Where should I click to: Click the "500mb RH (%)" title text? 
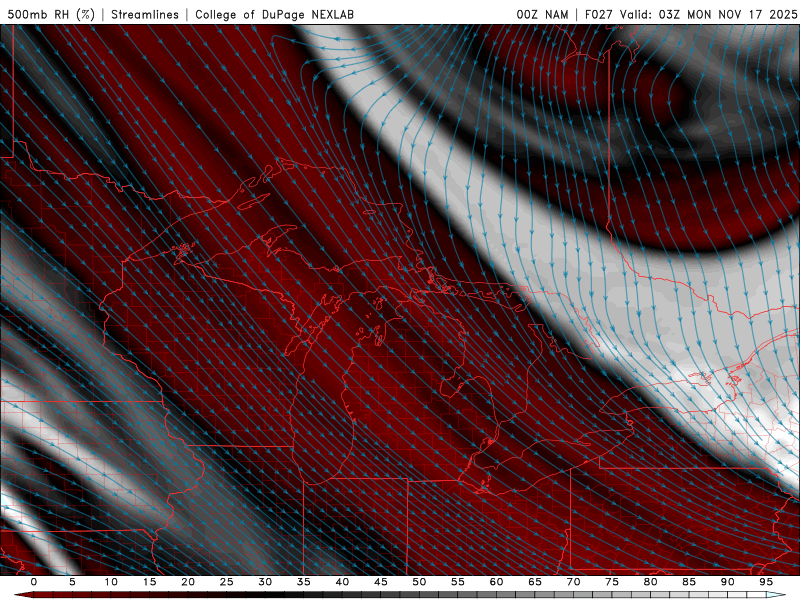click(x=51, y=14)
